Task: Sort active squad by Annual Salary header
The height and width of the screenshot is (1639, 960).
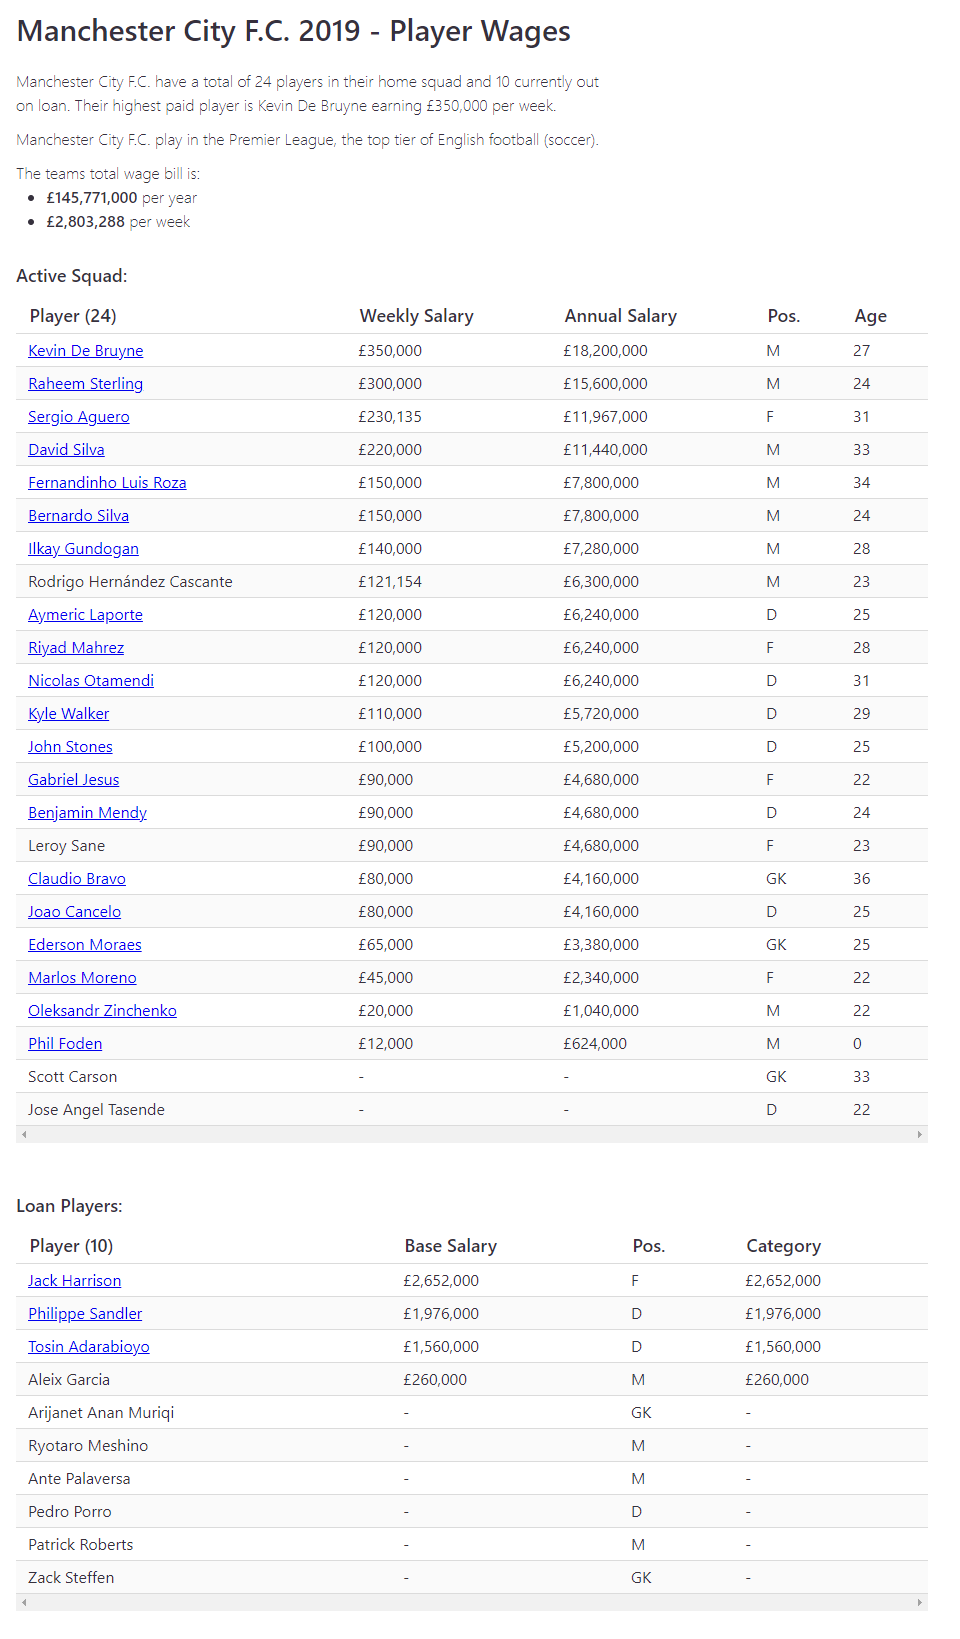Action: [620, 316]
